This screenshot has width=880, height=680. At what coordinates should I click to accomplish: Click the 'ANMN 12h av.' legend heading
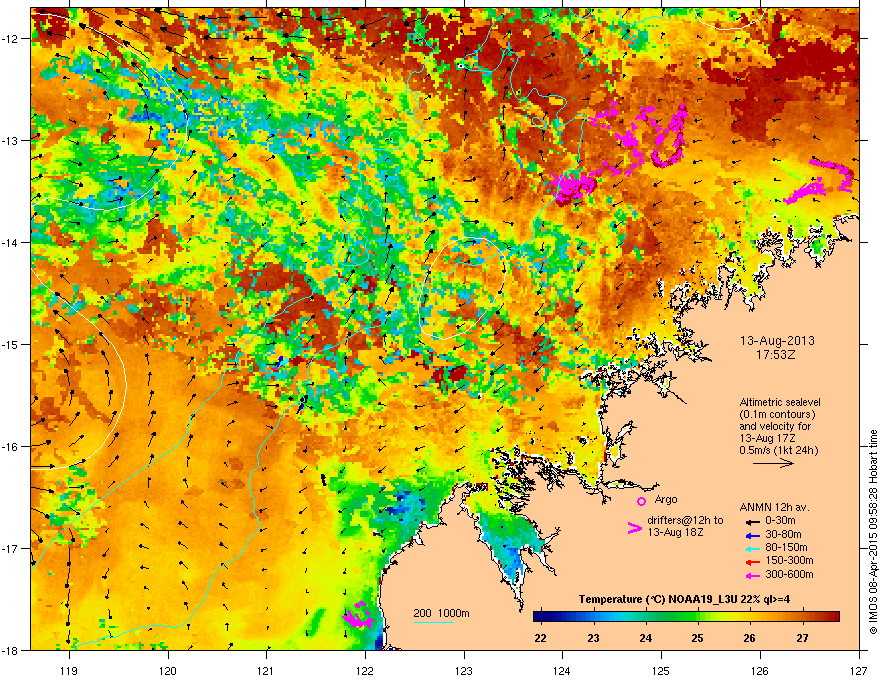pyautogui.click(x=774, y=508)
